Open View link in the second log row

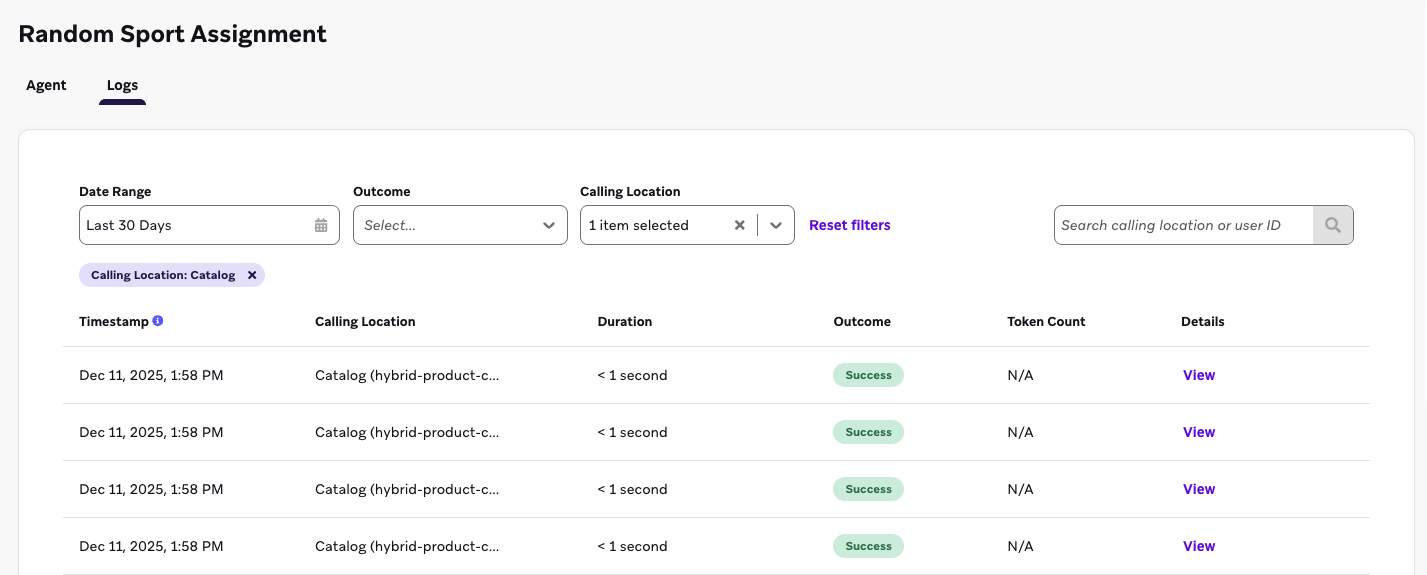point(1198,432)
